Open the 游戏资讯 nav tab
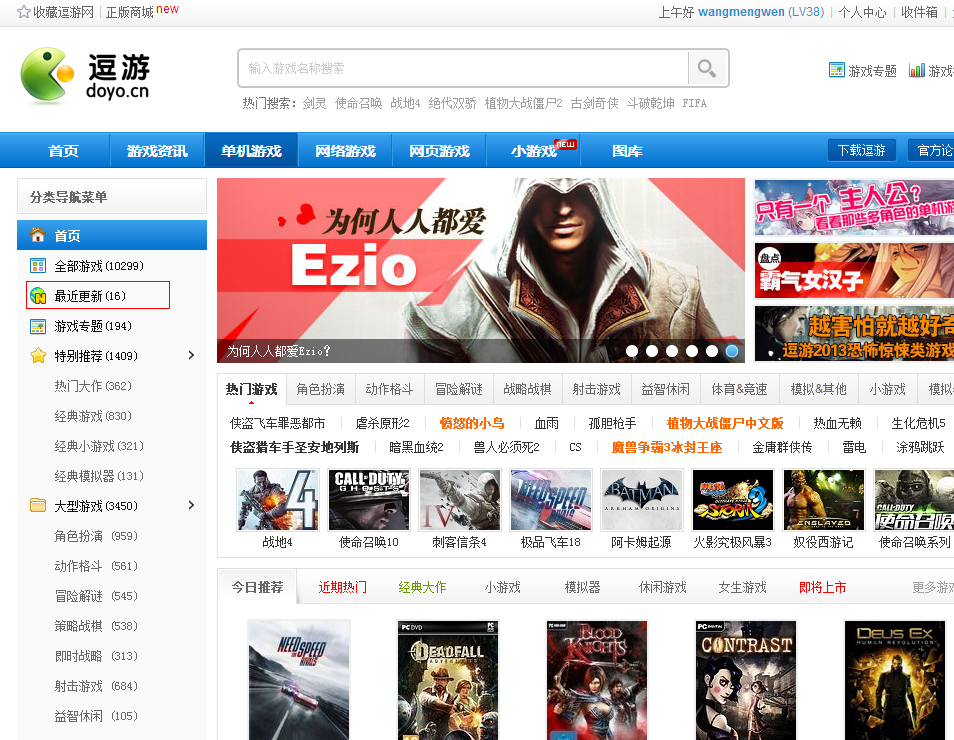This screenshot has height=740, width=954. (157, 150)
